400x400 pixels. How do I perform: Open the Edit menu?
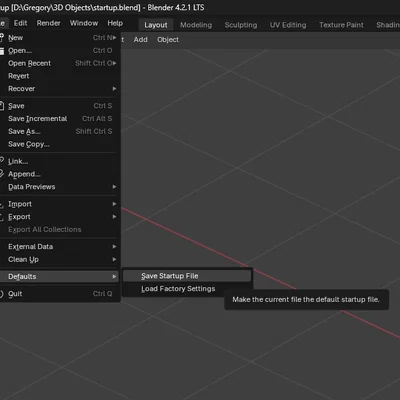pos(20,23)
